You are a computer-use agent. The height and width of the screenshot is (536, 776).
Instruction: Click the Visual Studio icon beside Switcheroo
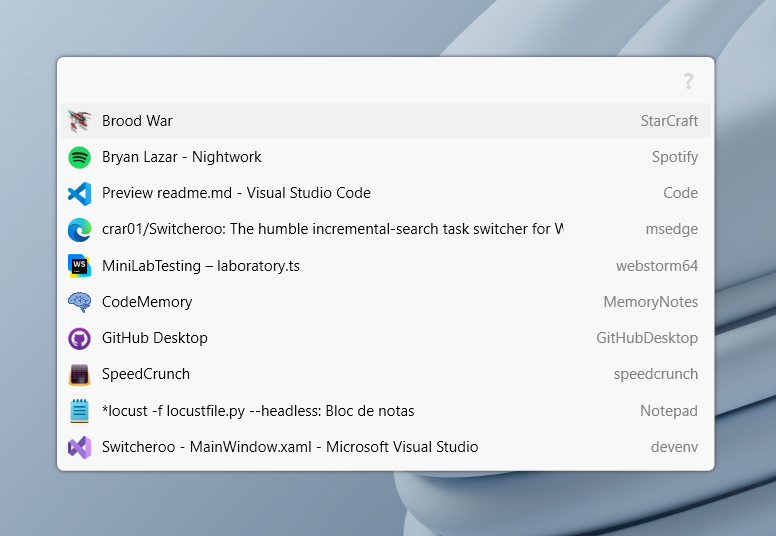click(79, 447)
